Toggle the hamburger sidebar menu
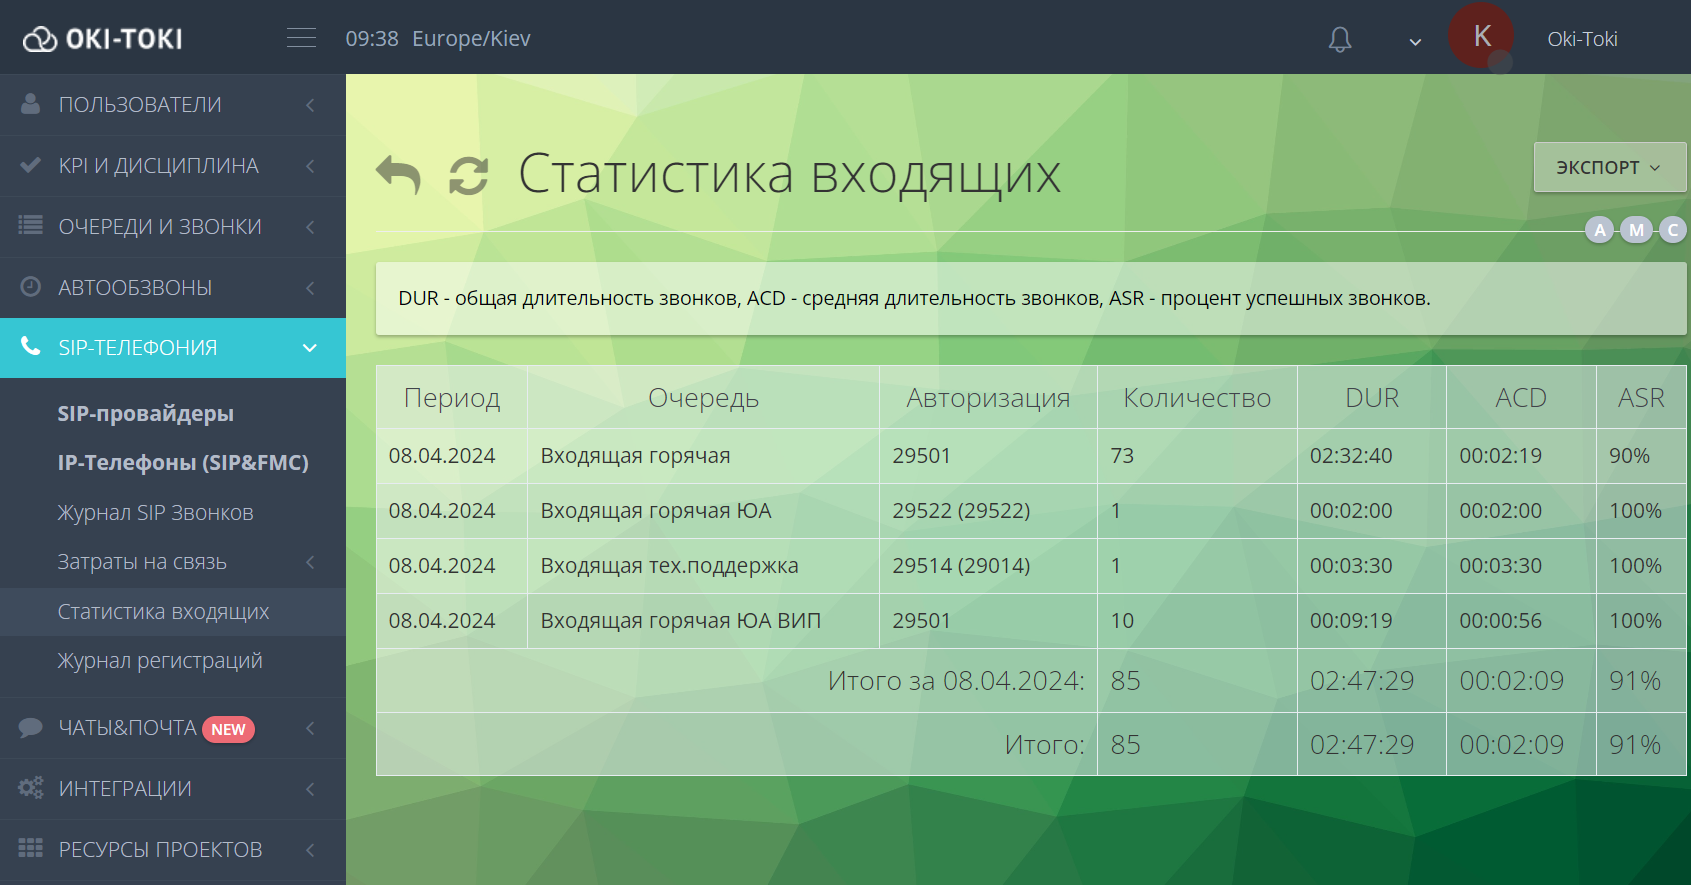The height and width of the screenshot is (885, 1691). point(301,38)
